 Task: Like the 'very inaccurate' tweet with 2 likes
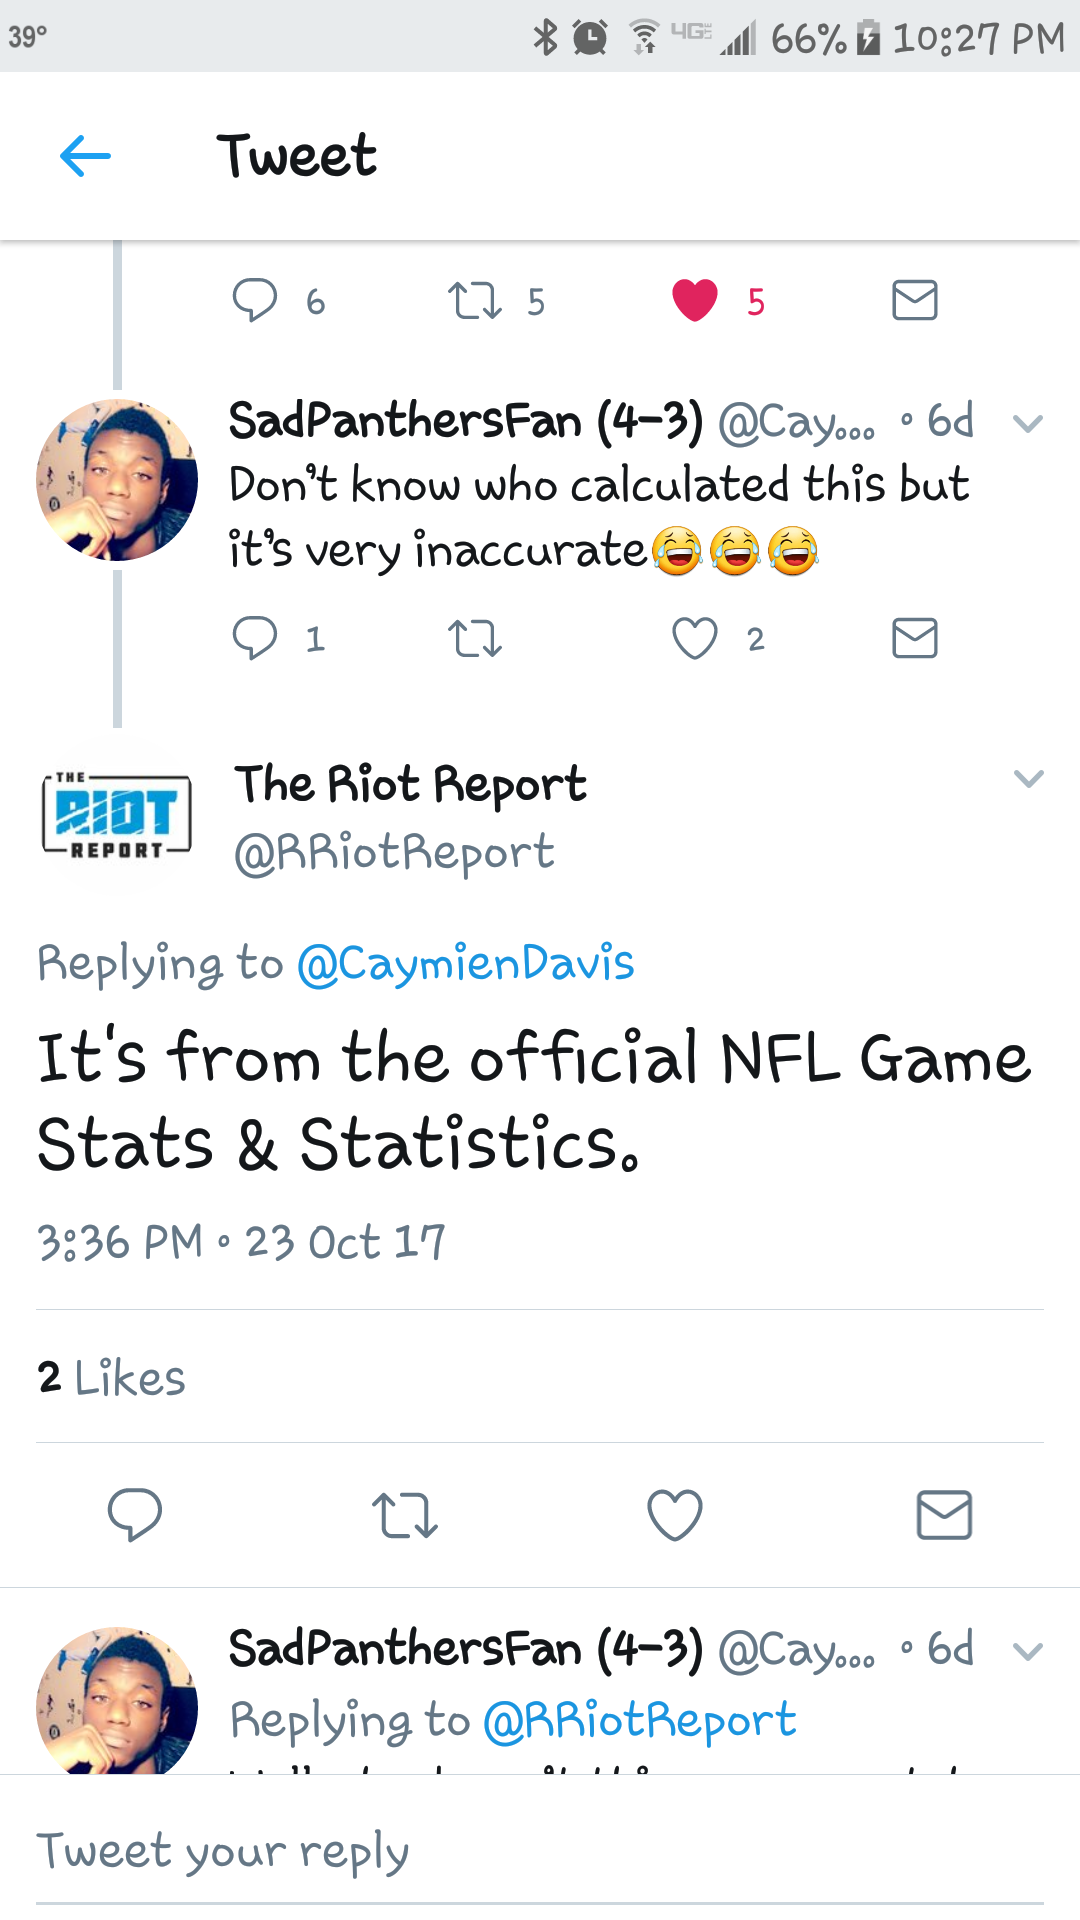695,638
